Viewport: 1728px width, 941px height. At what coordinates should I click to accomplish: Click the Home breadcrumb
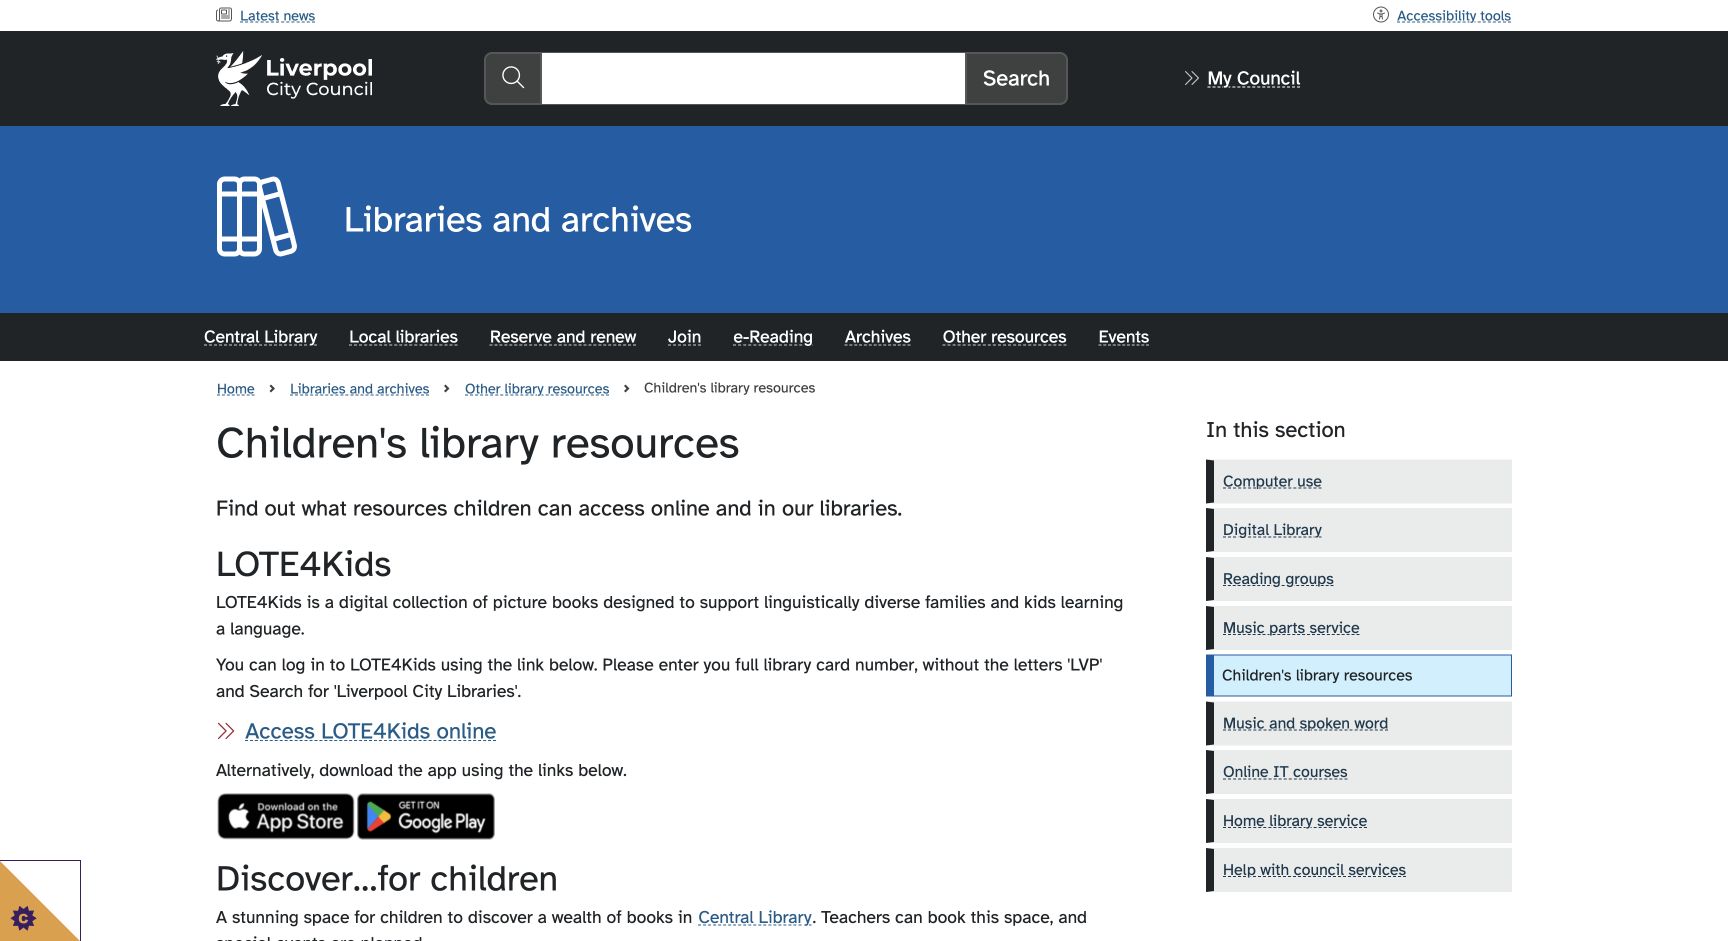point(236,389)
